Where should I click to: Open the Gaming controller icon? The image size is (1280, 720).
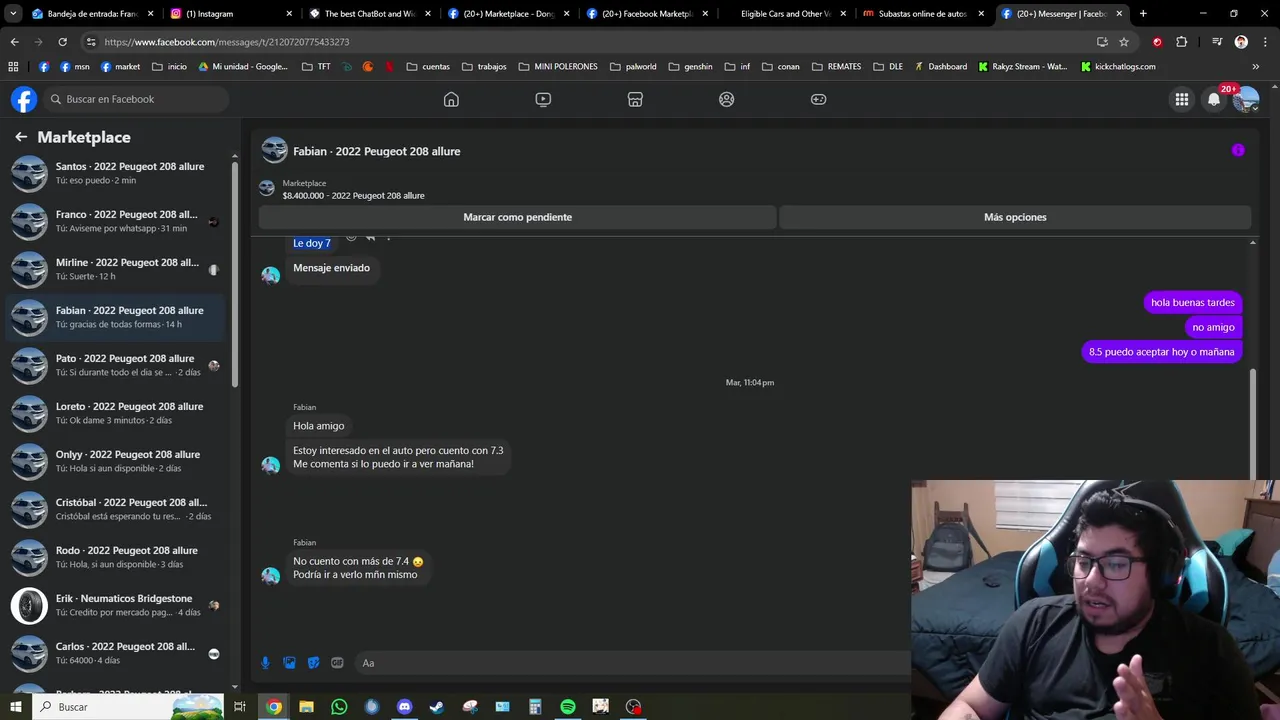818,99
